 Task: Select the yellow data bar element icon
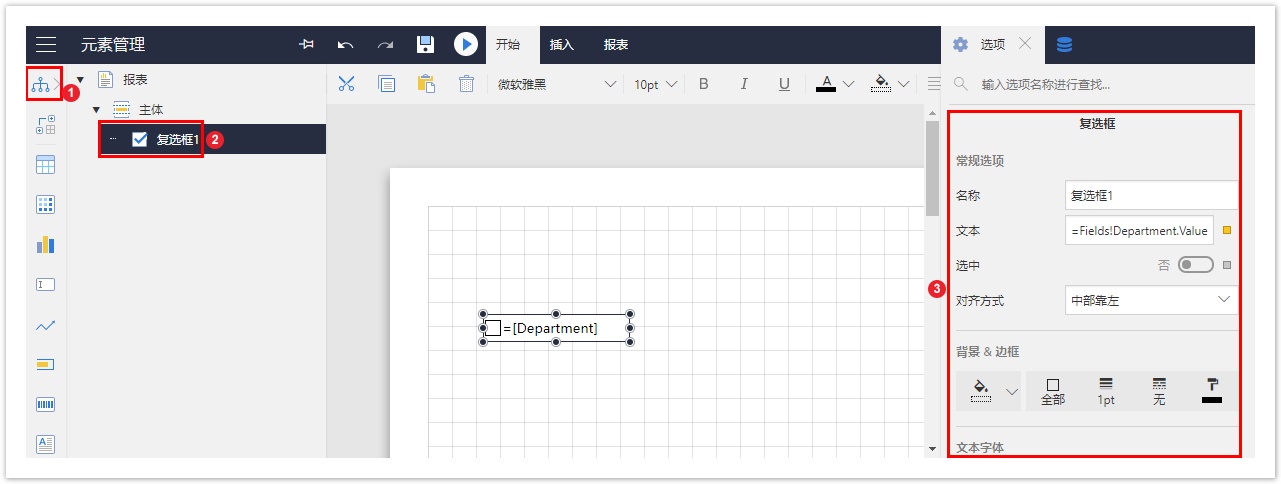[x=45, y=365]
